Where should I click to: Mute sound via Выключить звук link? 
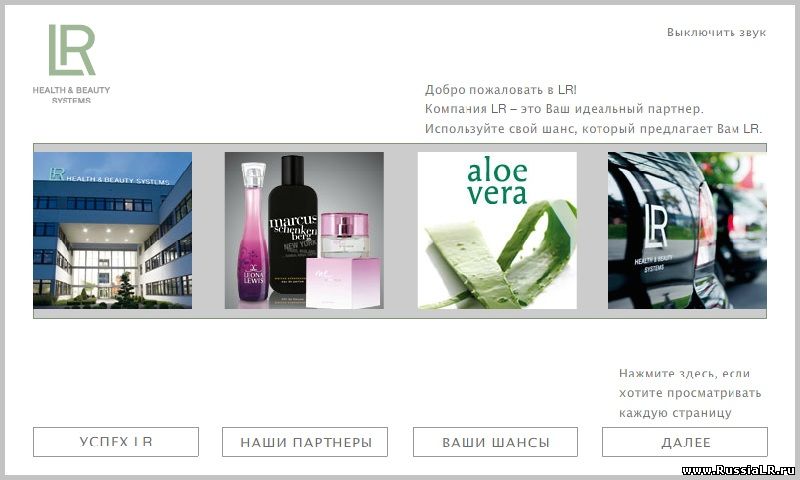click(716, 33)
